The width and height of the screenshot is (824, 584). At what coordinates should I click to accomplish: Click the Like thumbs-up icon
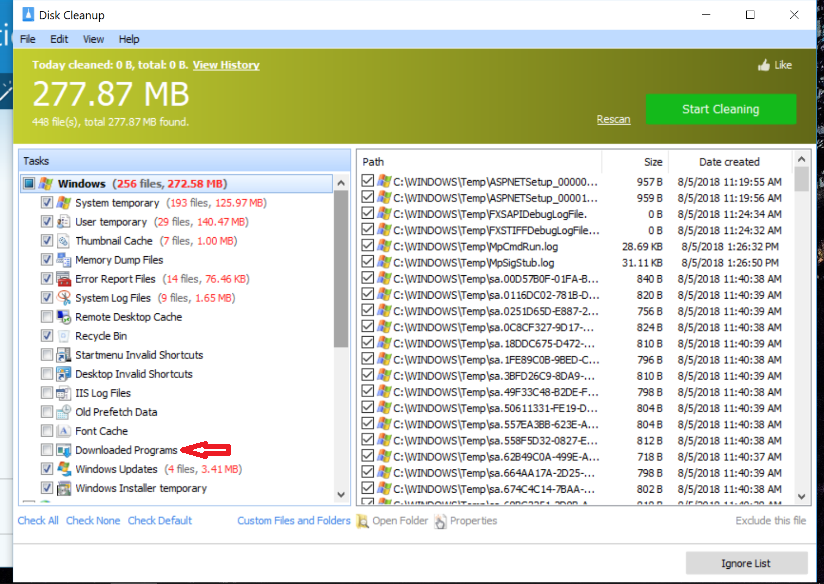click(x=764, y=65)
